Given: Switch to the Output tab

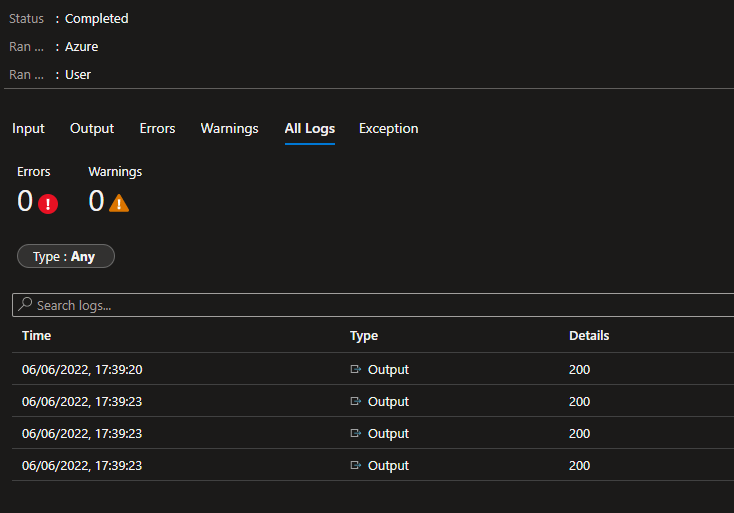Looking at the screenshot, I should (x=92, y=129).
